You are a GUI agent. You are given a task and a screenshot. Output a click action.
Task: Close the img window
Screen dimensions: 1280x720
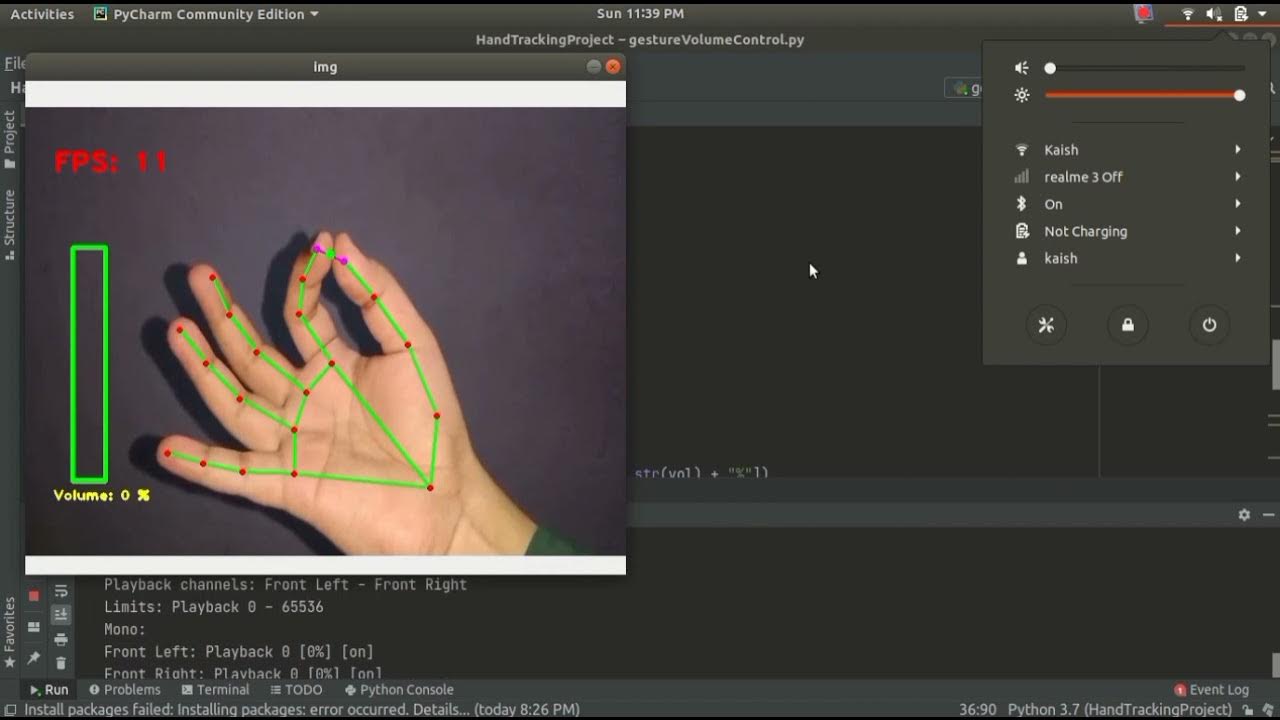coord(614,67)
